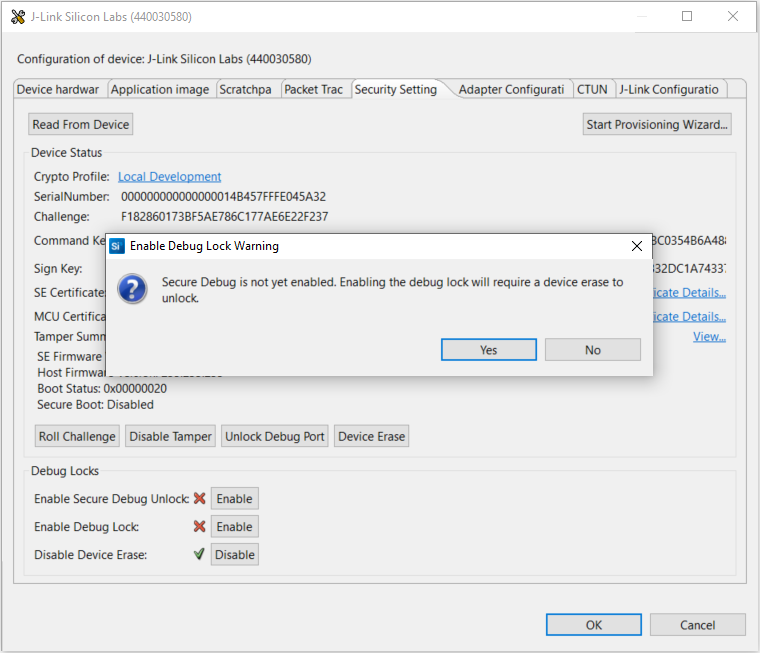Open the CTUN tab
This screenshot has height=653, width=760.
coord(592,89)
